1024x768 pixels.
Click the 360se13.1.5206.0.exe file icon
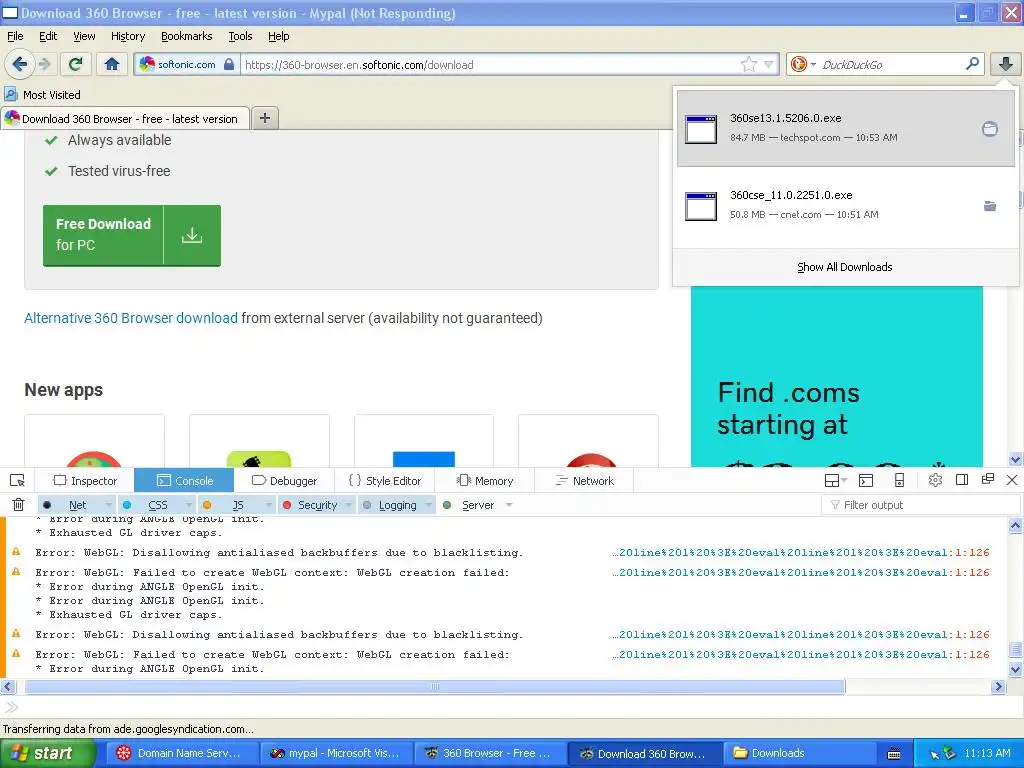click(x=701, y=129)
